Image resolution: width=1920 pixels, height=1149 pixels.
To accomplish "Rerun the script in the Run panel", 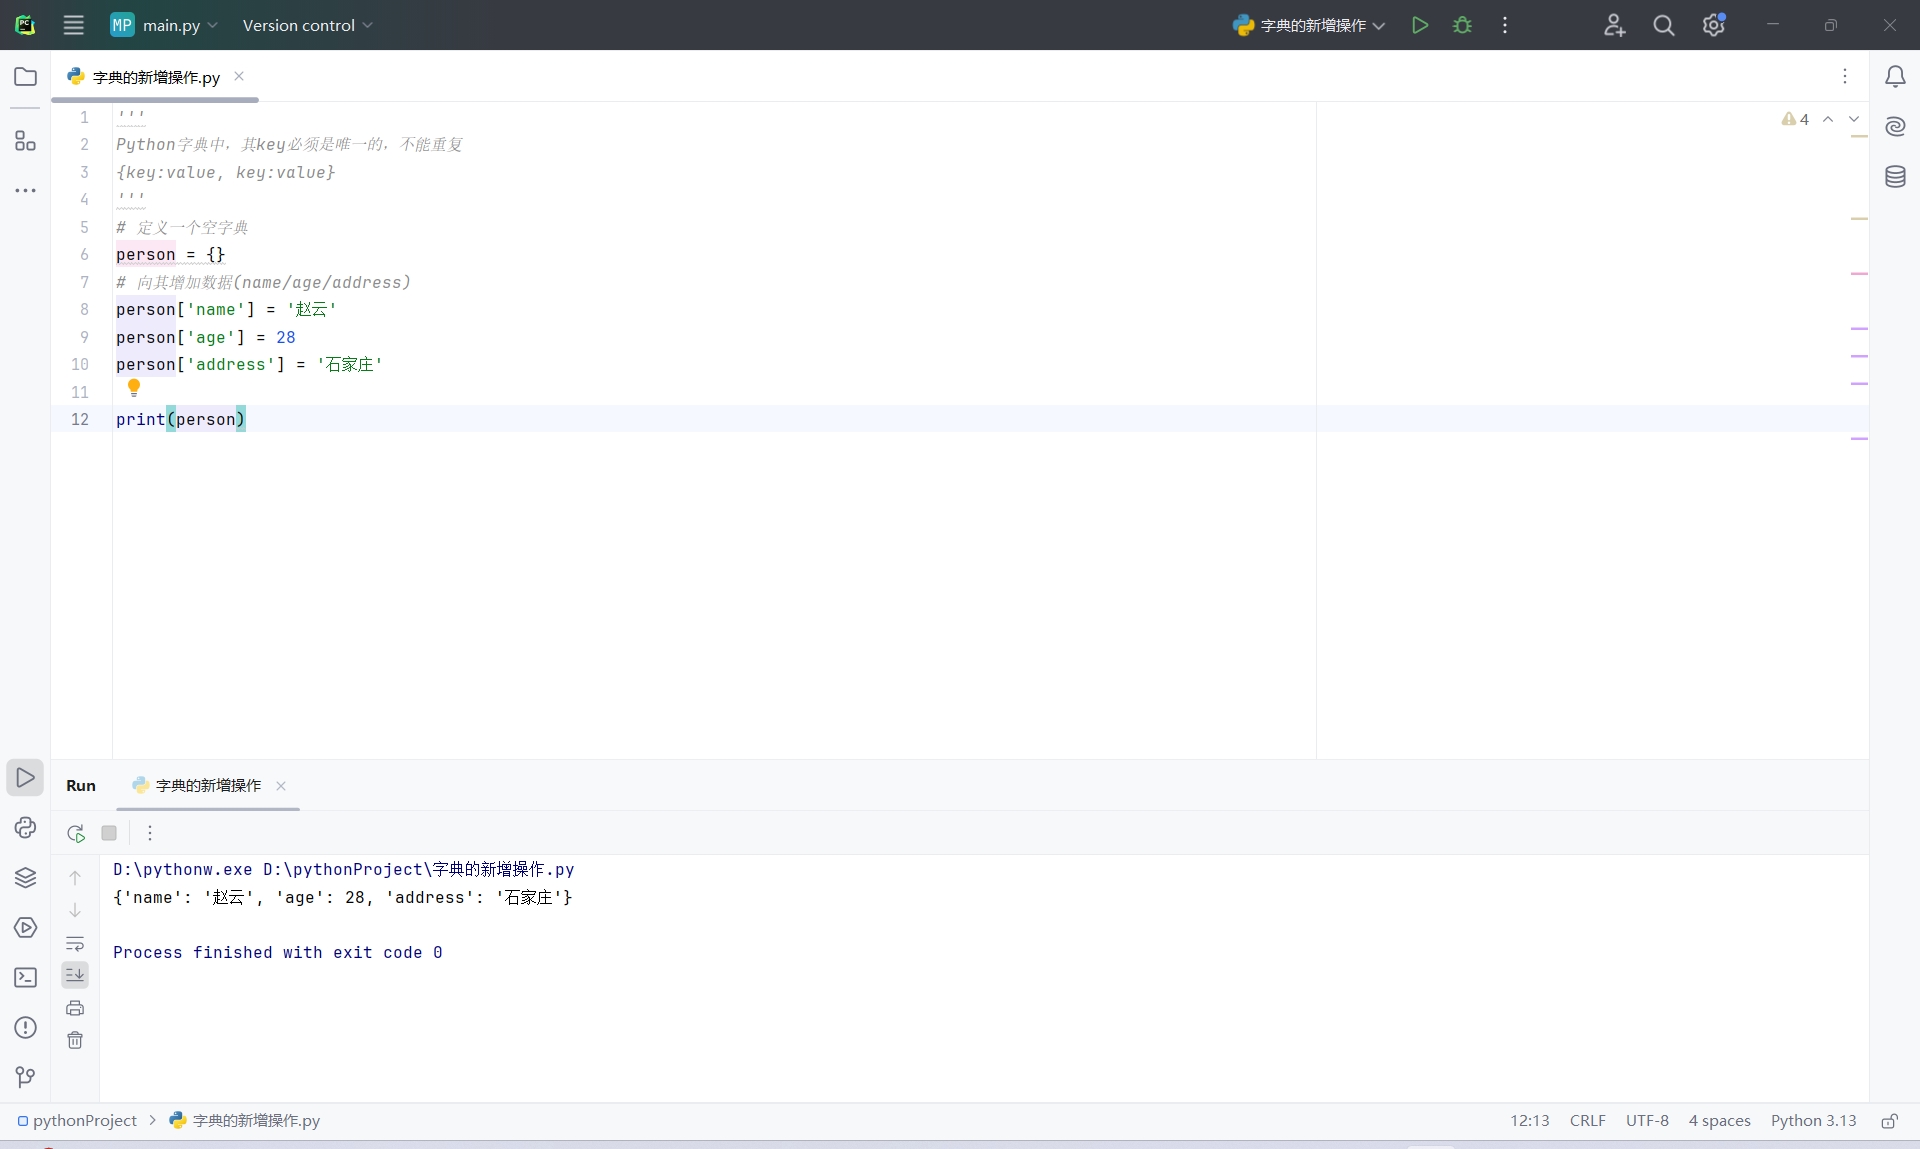I will tap(76, 833).
